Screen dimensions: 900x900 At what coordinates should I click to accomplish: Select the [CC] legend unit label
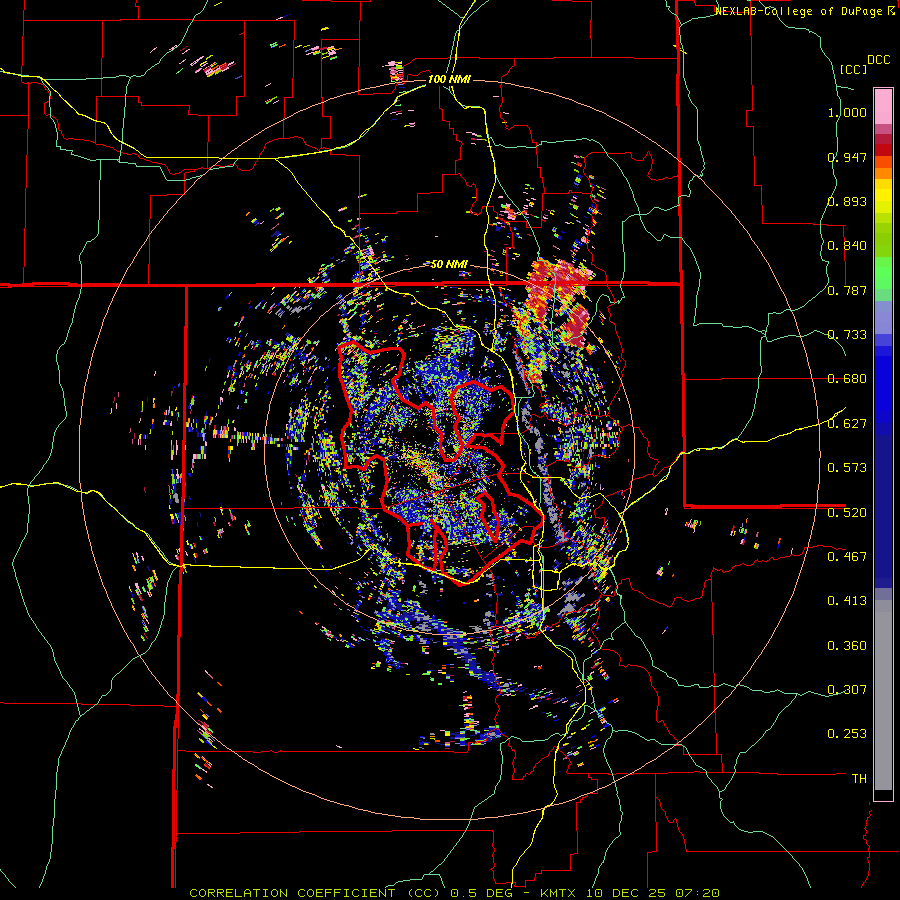(853, 69)
